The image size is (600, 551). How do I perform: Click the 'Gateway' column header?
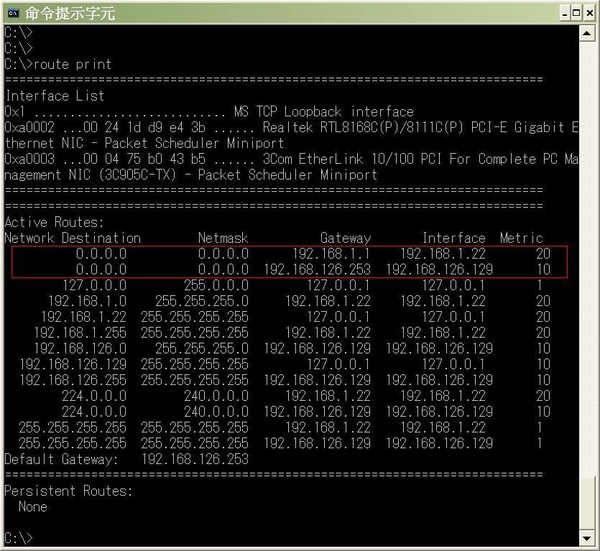346,238
